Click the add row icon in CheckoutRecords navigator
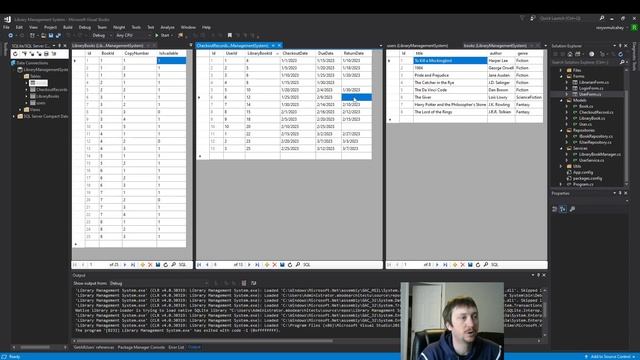This screenshot has height=360, width=640. point(267,265)
